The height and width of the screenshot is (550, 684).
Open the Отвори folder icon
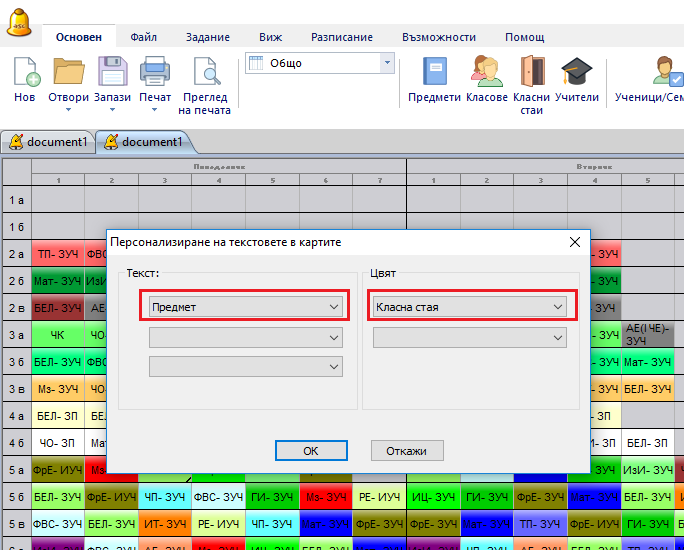click(x=68, y=74)
